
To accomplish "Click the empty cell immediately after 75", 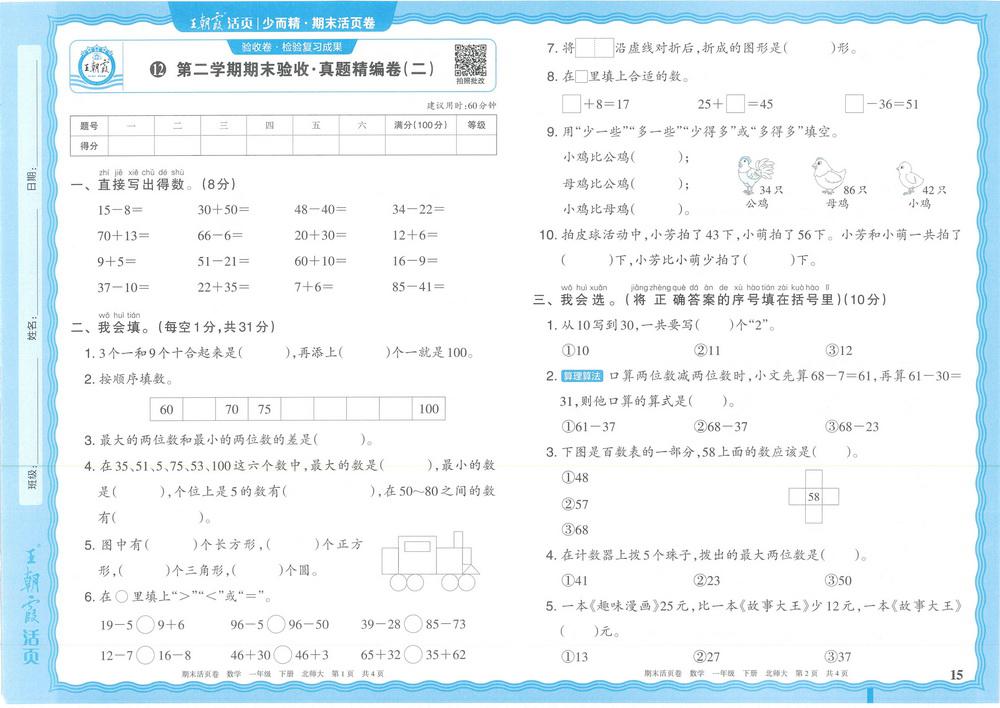I will 297,409.
